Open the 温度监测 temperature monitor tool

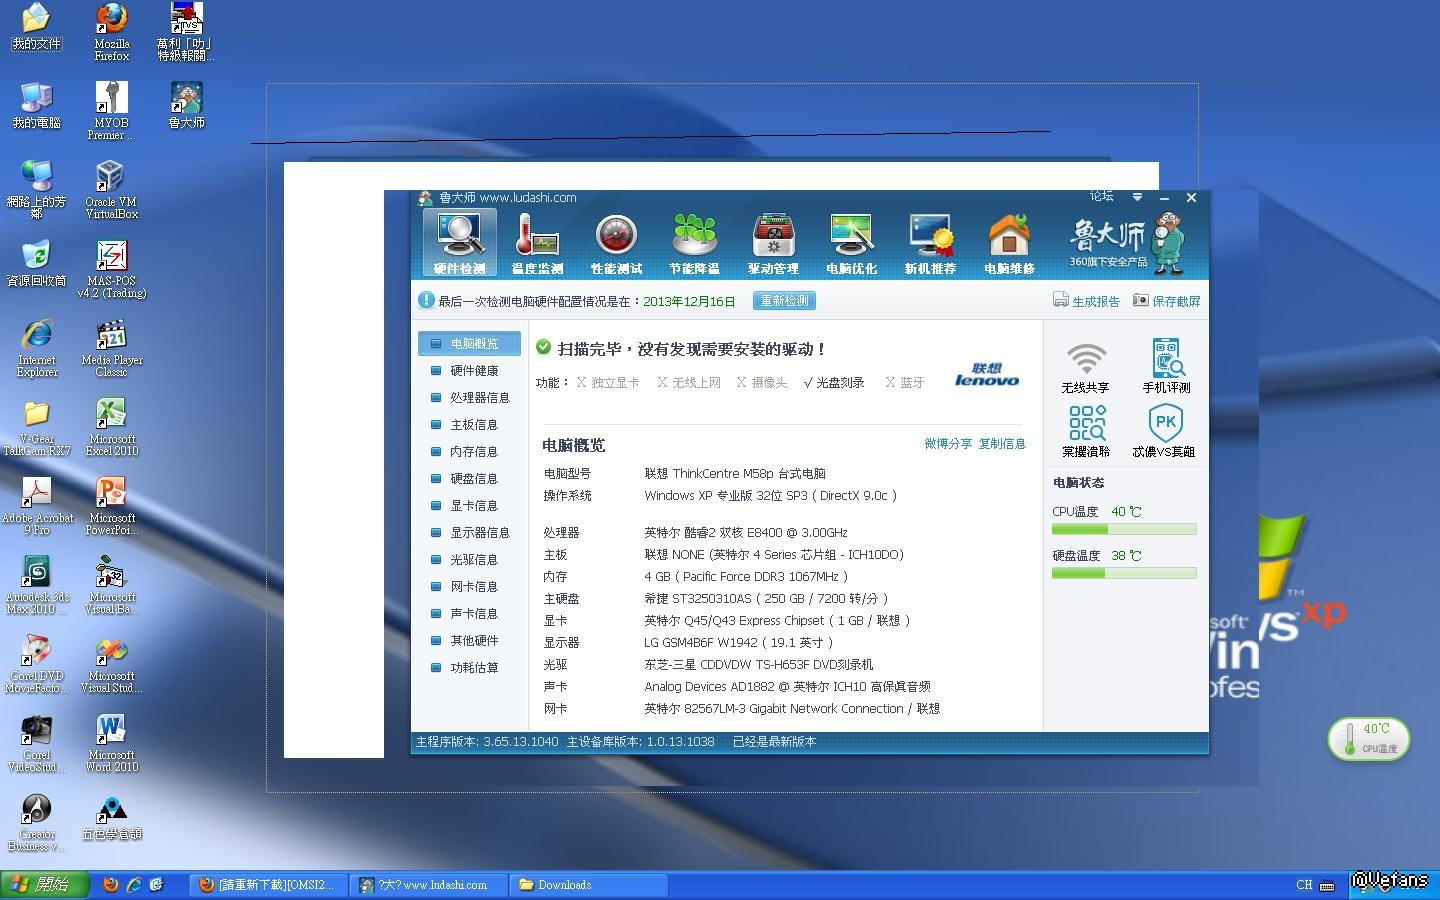537,243
